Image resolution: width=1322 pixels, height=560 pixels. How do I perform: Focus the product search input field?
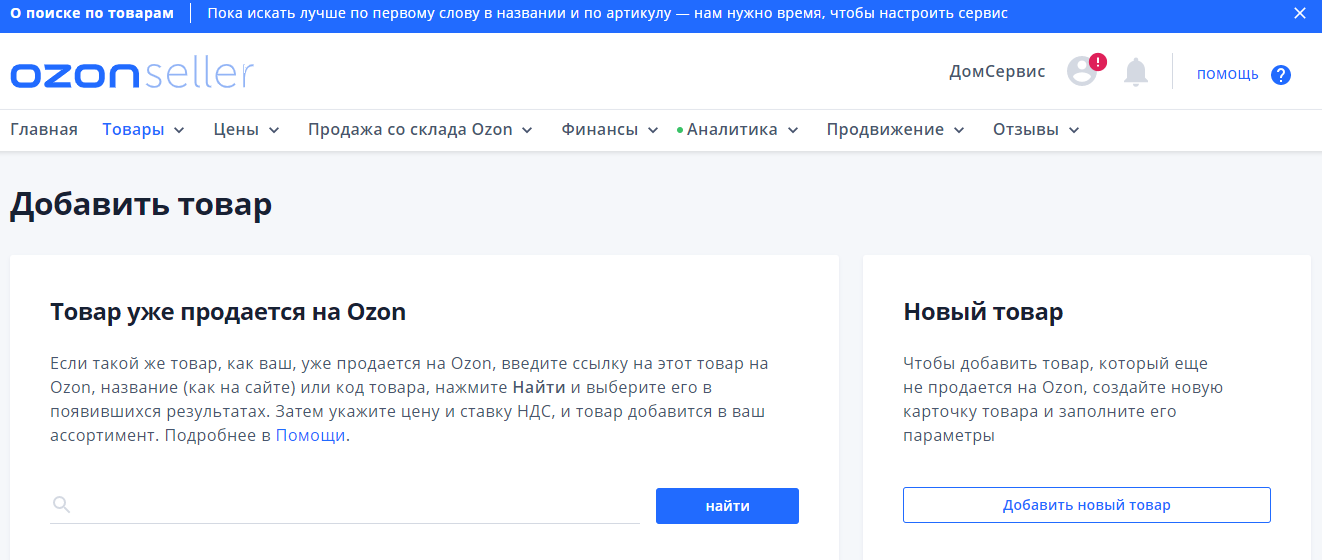point(345,505)
